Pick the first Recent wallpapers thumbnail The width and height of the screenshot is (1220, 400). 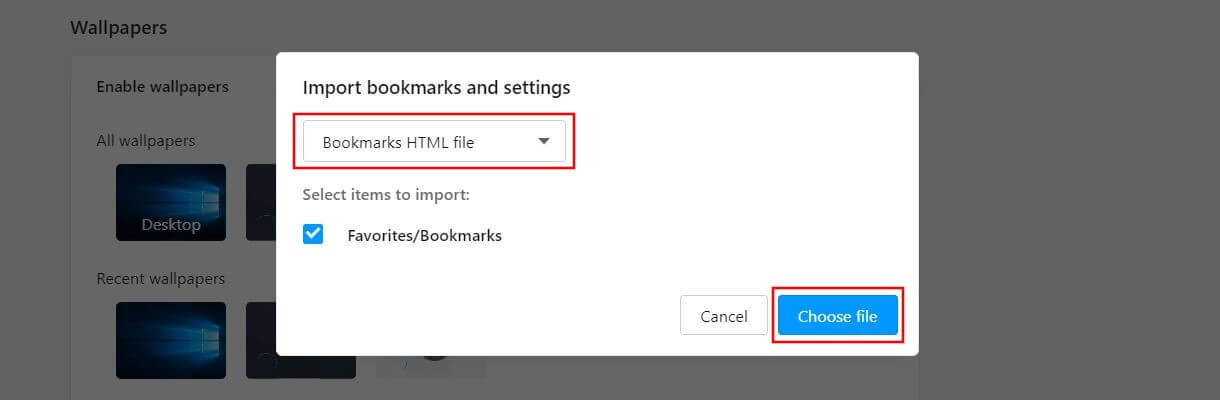coord(171,341)
